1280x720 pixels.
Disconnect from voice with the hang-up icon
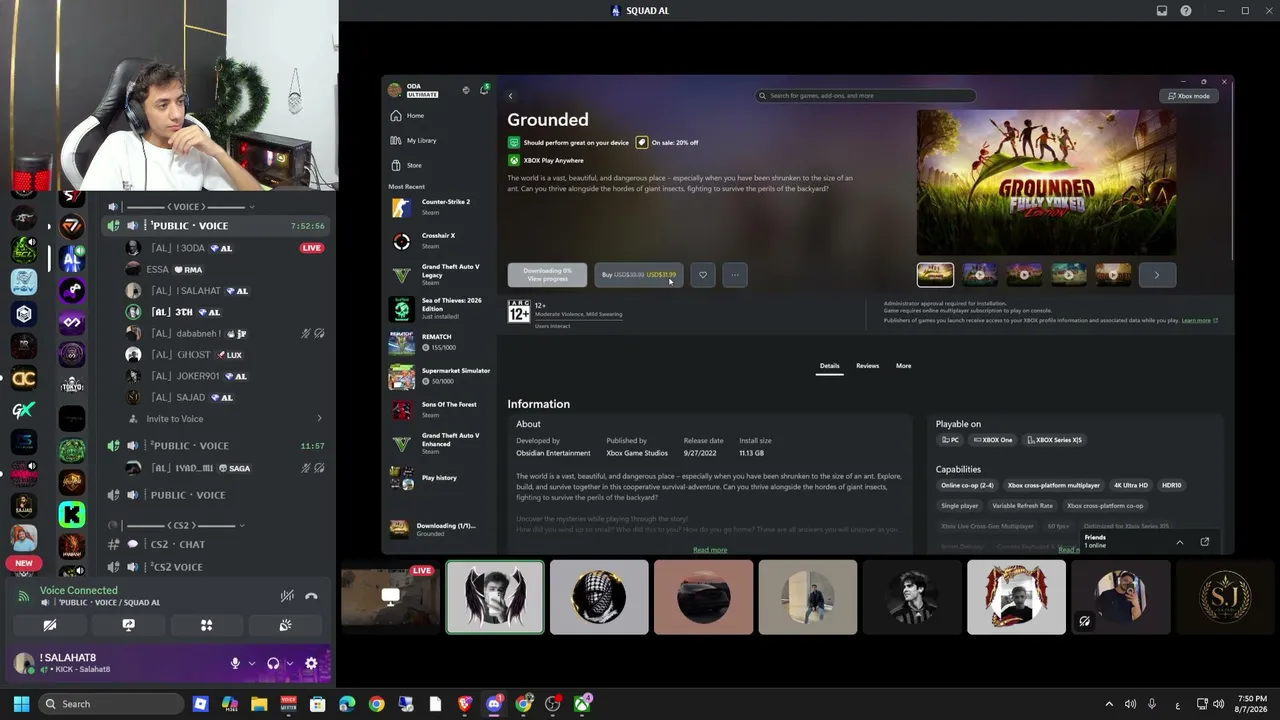coord(311,596)
